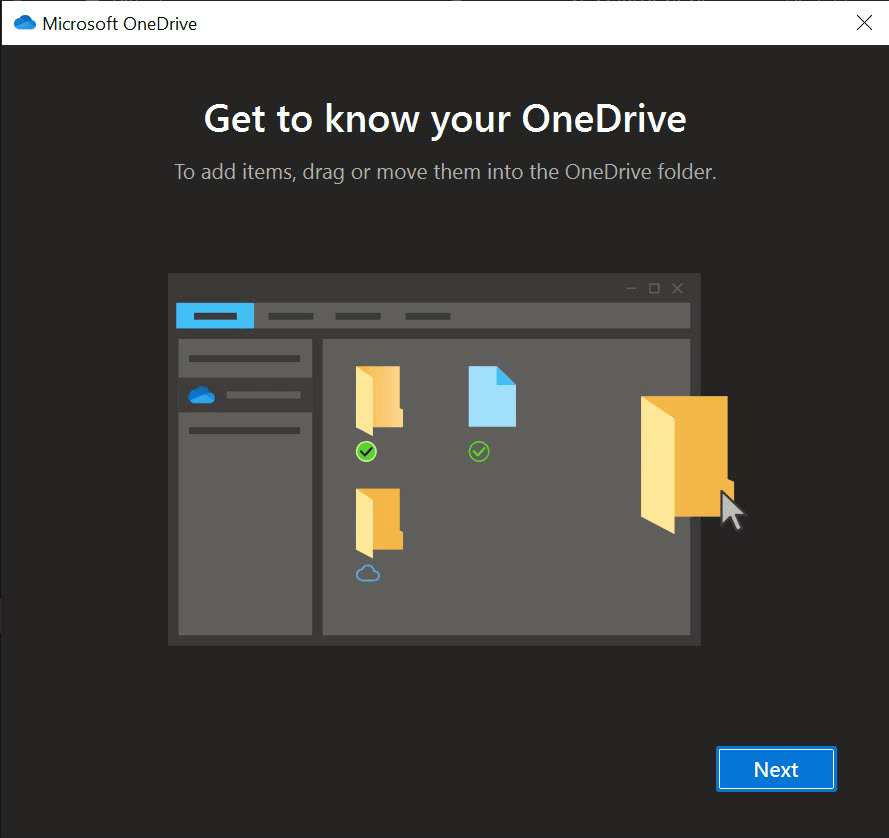889x838 pixels.
Task: Click the illustrated window's close X
Action: [x=678, y=288]
